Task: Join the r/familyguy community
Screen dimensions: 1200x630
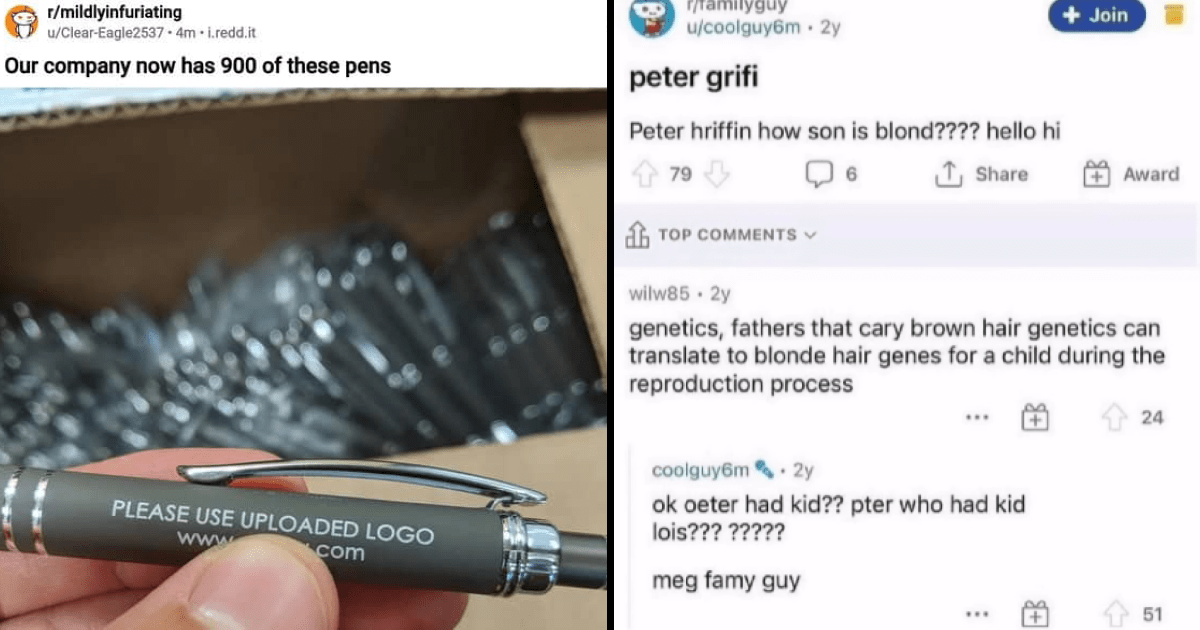Action: pyautogui.click(x=1097, y=15)
